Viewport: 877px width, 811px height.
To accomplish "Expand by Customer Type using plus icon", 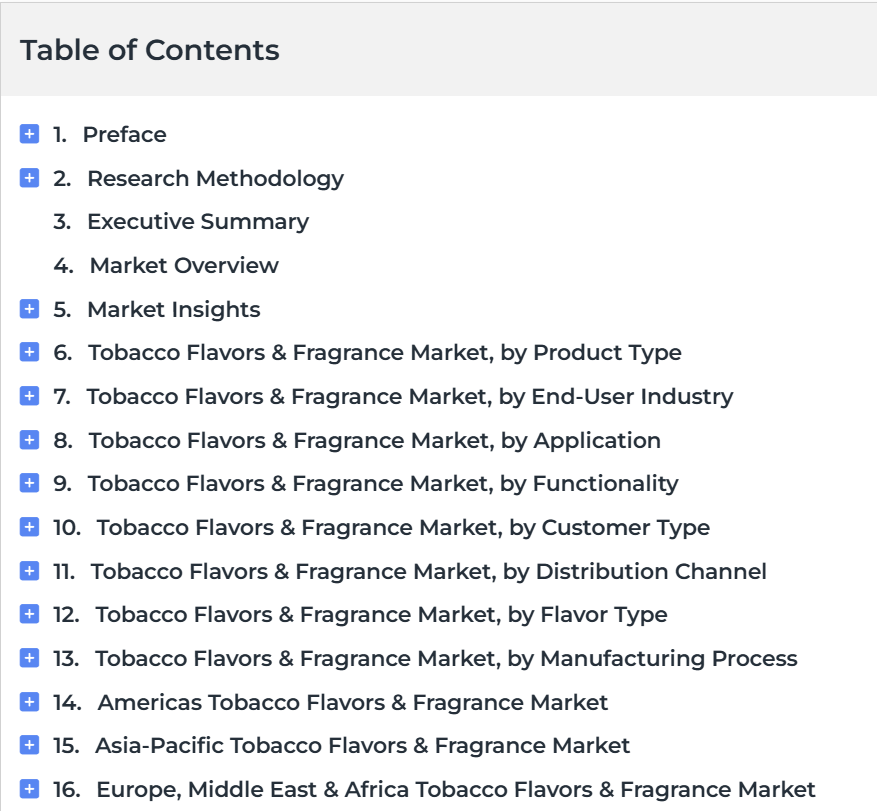I will pyautogui.click(x=29, y=527).
